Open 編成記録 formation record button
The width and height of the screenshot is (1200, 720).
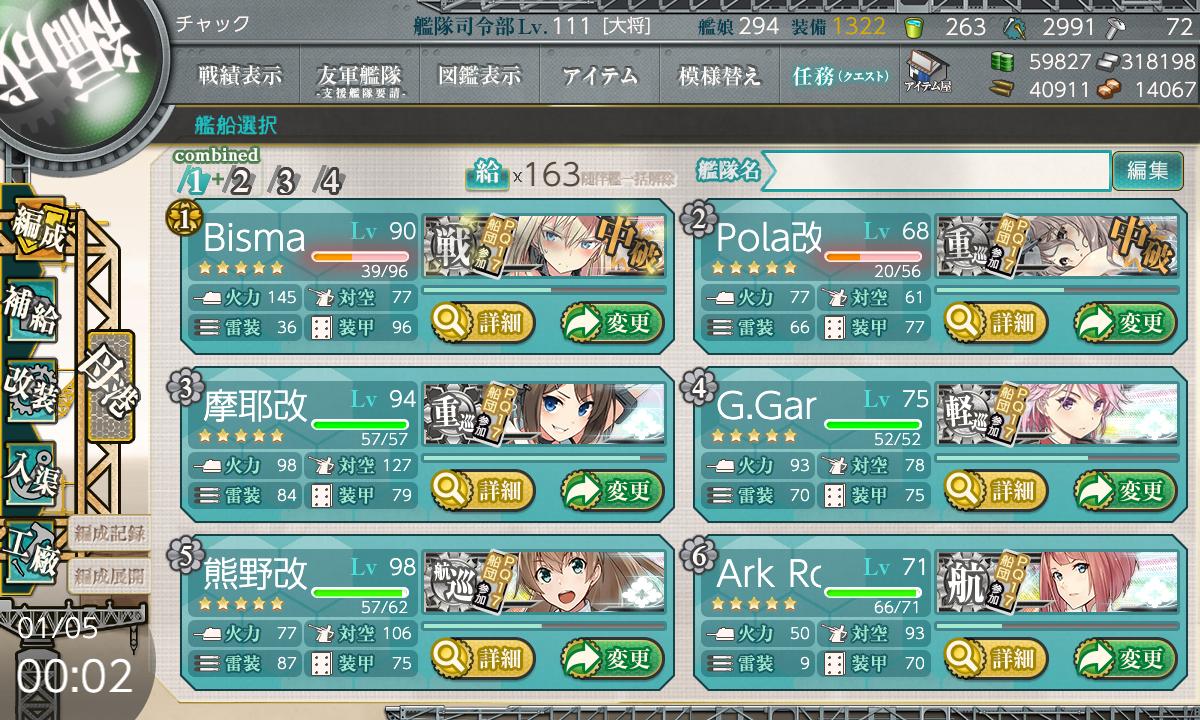[x=109, y=533]
